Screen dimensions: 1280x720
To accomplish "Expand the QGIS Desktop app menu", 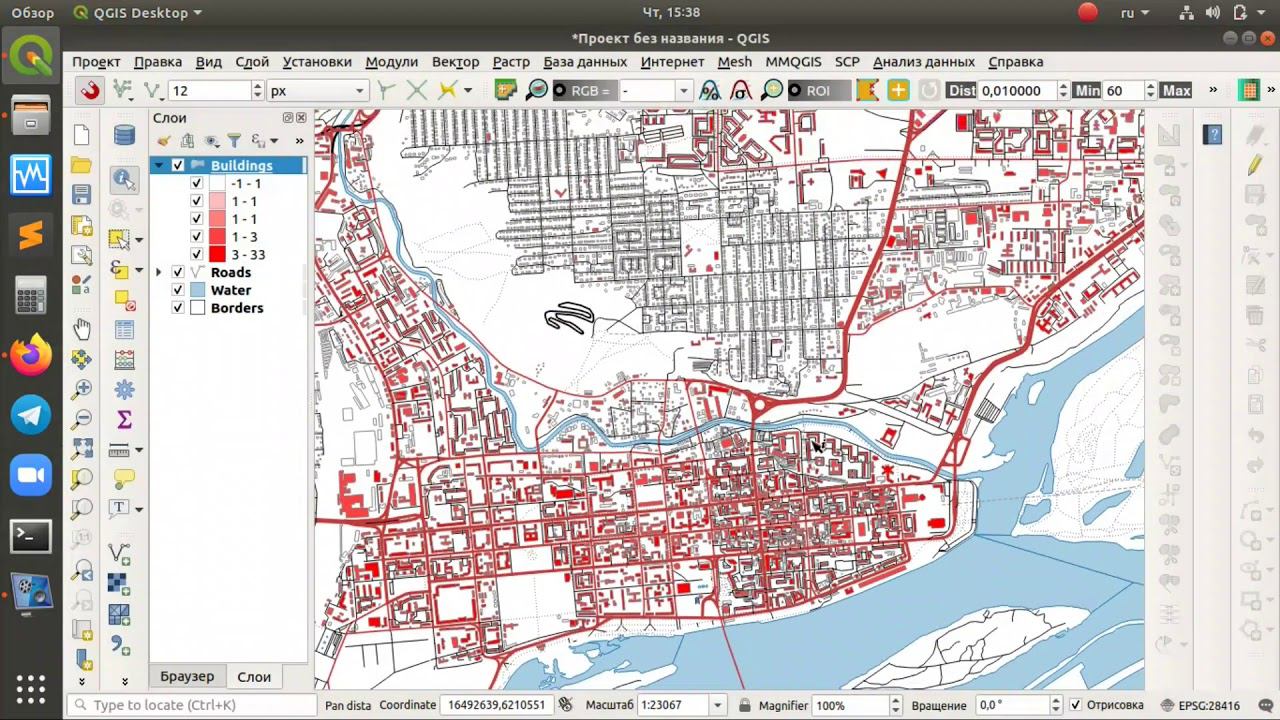I will tap(138, 13).
